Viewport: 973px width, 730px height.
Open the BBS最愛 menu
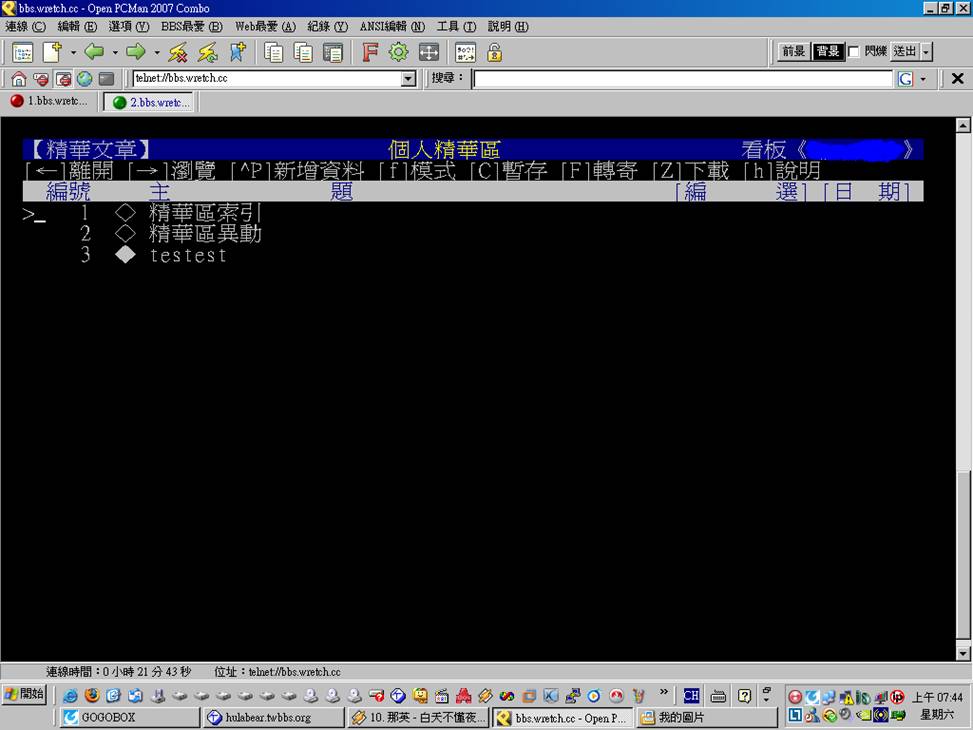191,27
